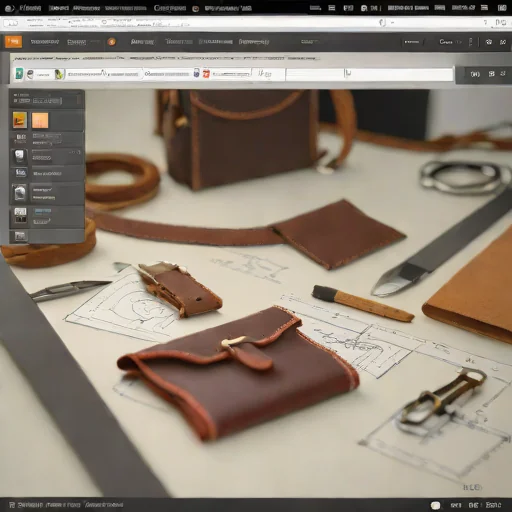Viewport: 512px width, 512px height.
Task: Click the green icon starting the white toolbar
Action: coord(19,74)
